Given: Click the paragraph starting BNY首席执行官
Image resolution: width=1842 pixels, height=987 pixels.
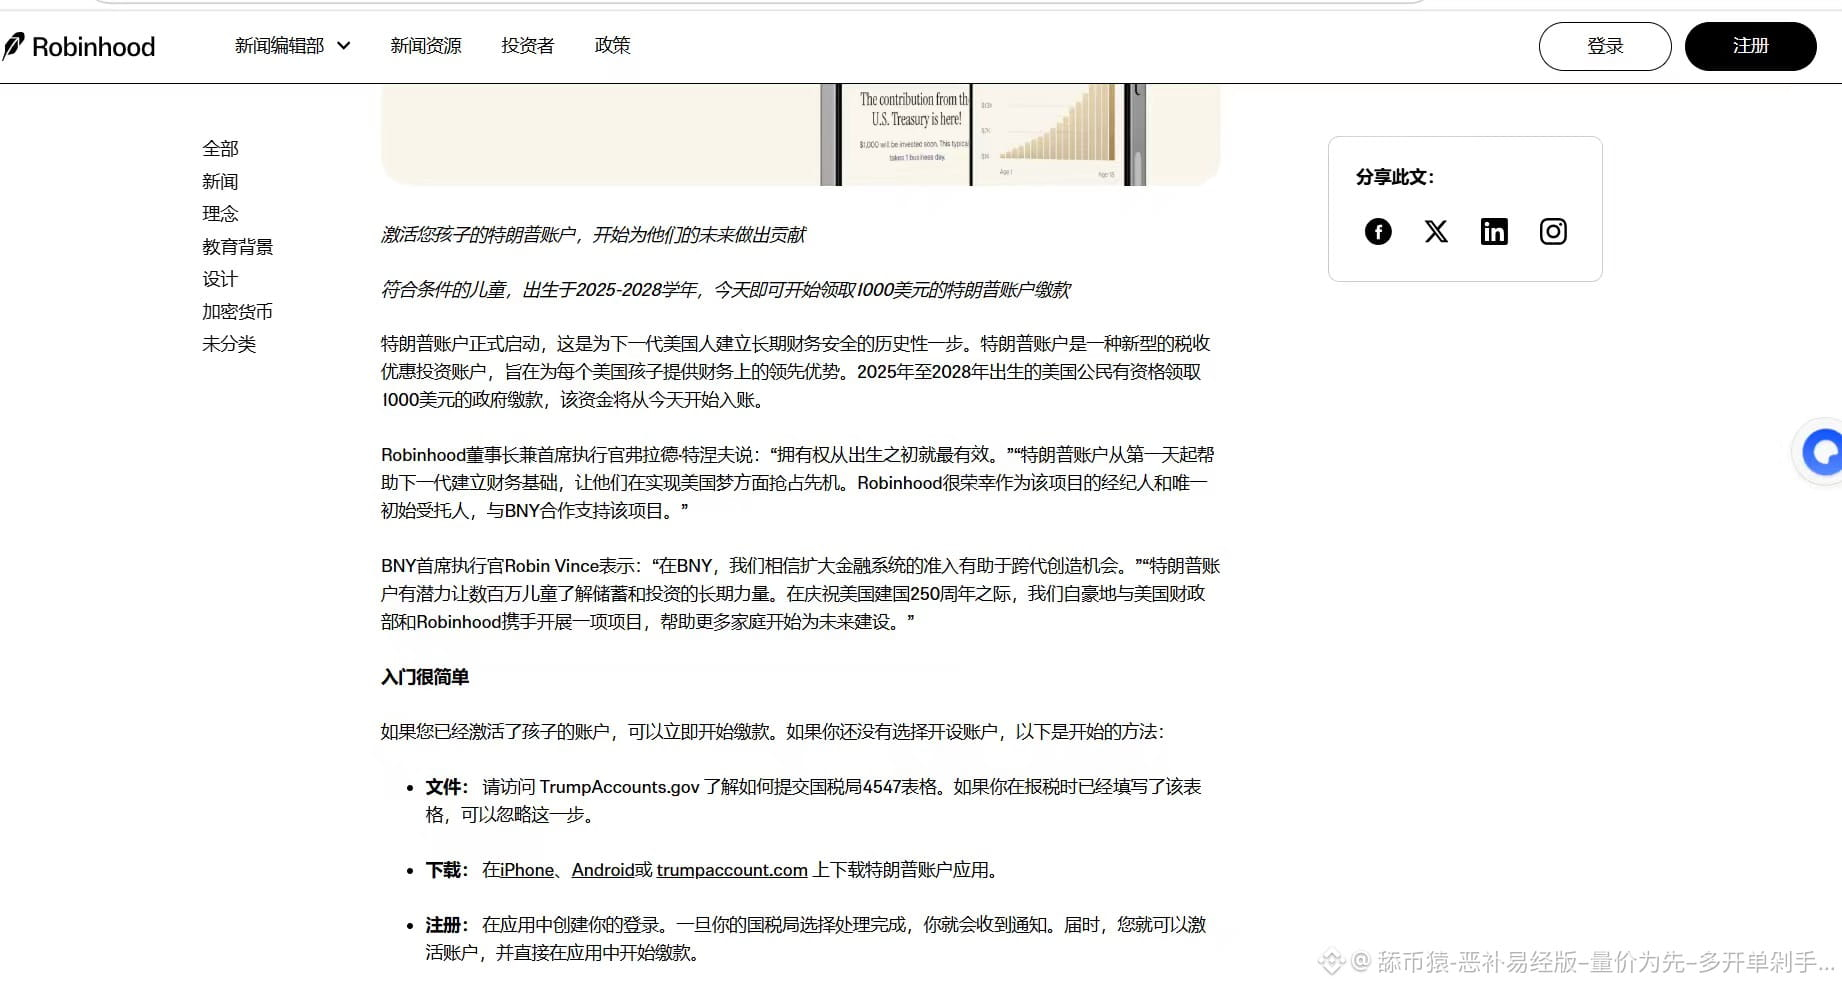Looking at the screenshot, I should coord(800,594).
